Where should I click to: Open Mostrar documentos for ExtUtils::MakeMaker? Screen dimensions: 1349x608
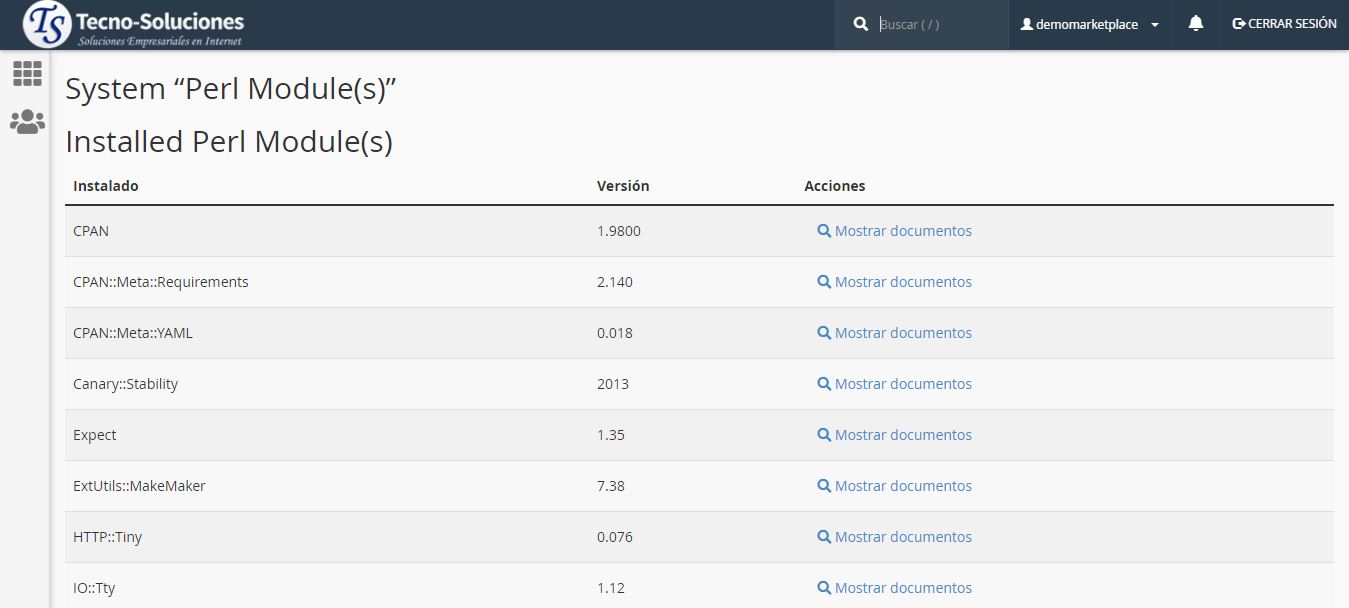click(902, 486)
